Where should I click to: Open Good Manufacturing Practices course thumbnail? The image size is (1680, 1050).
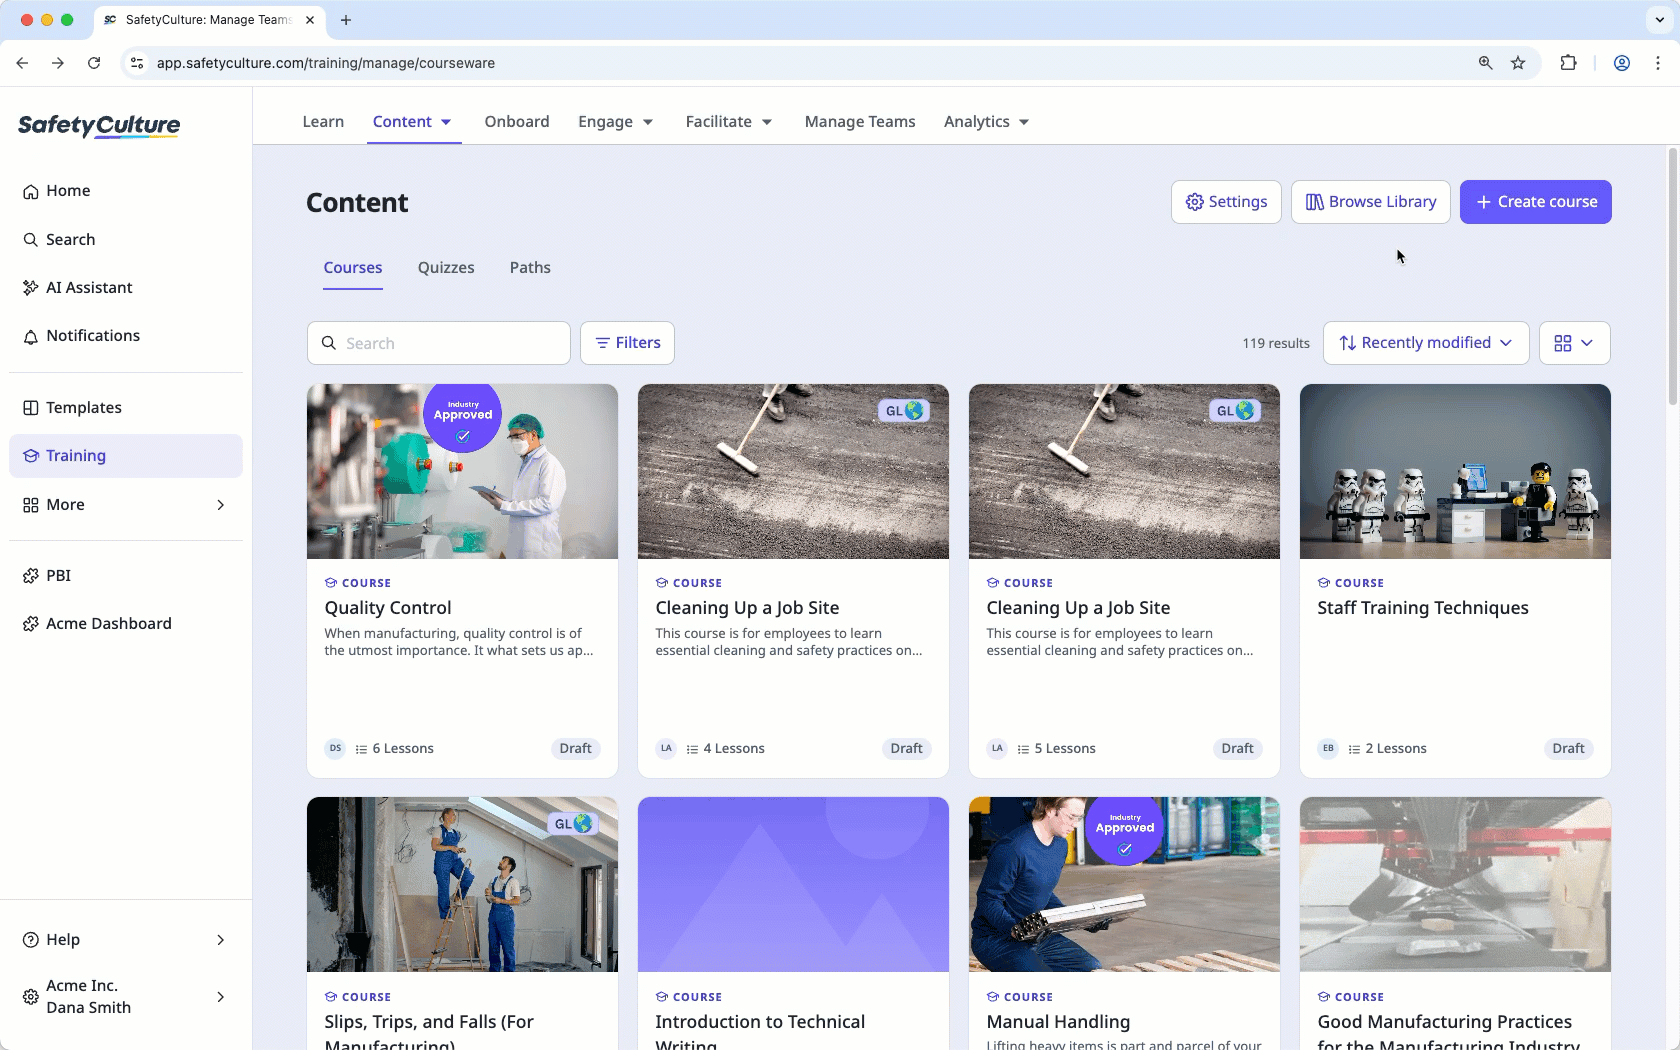pyautogui.click(x=1455, y=884)
